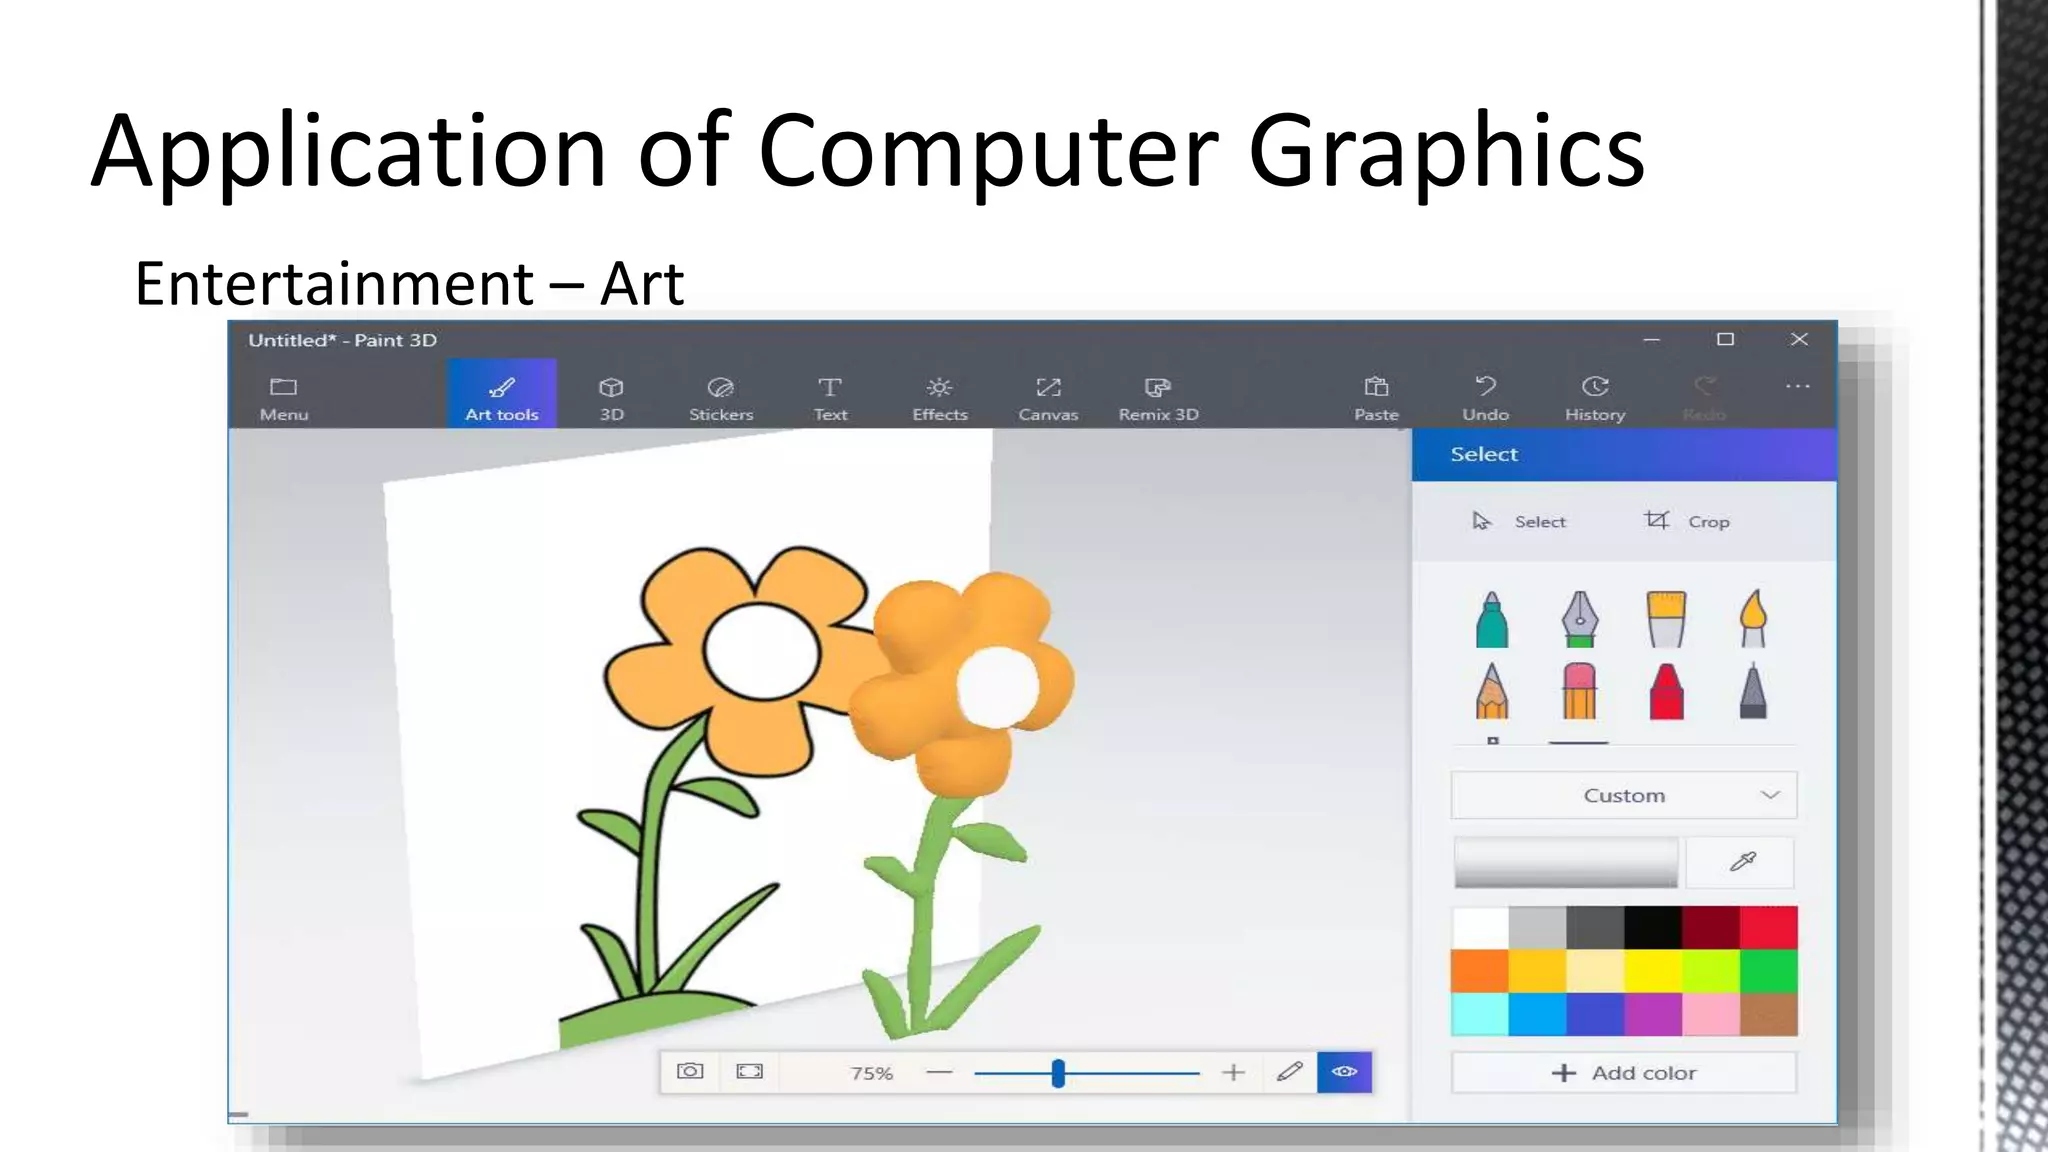Switch to the Stickers tab

720,397
